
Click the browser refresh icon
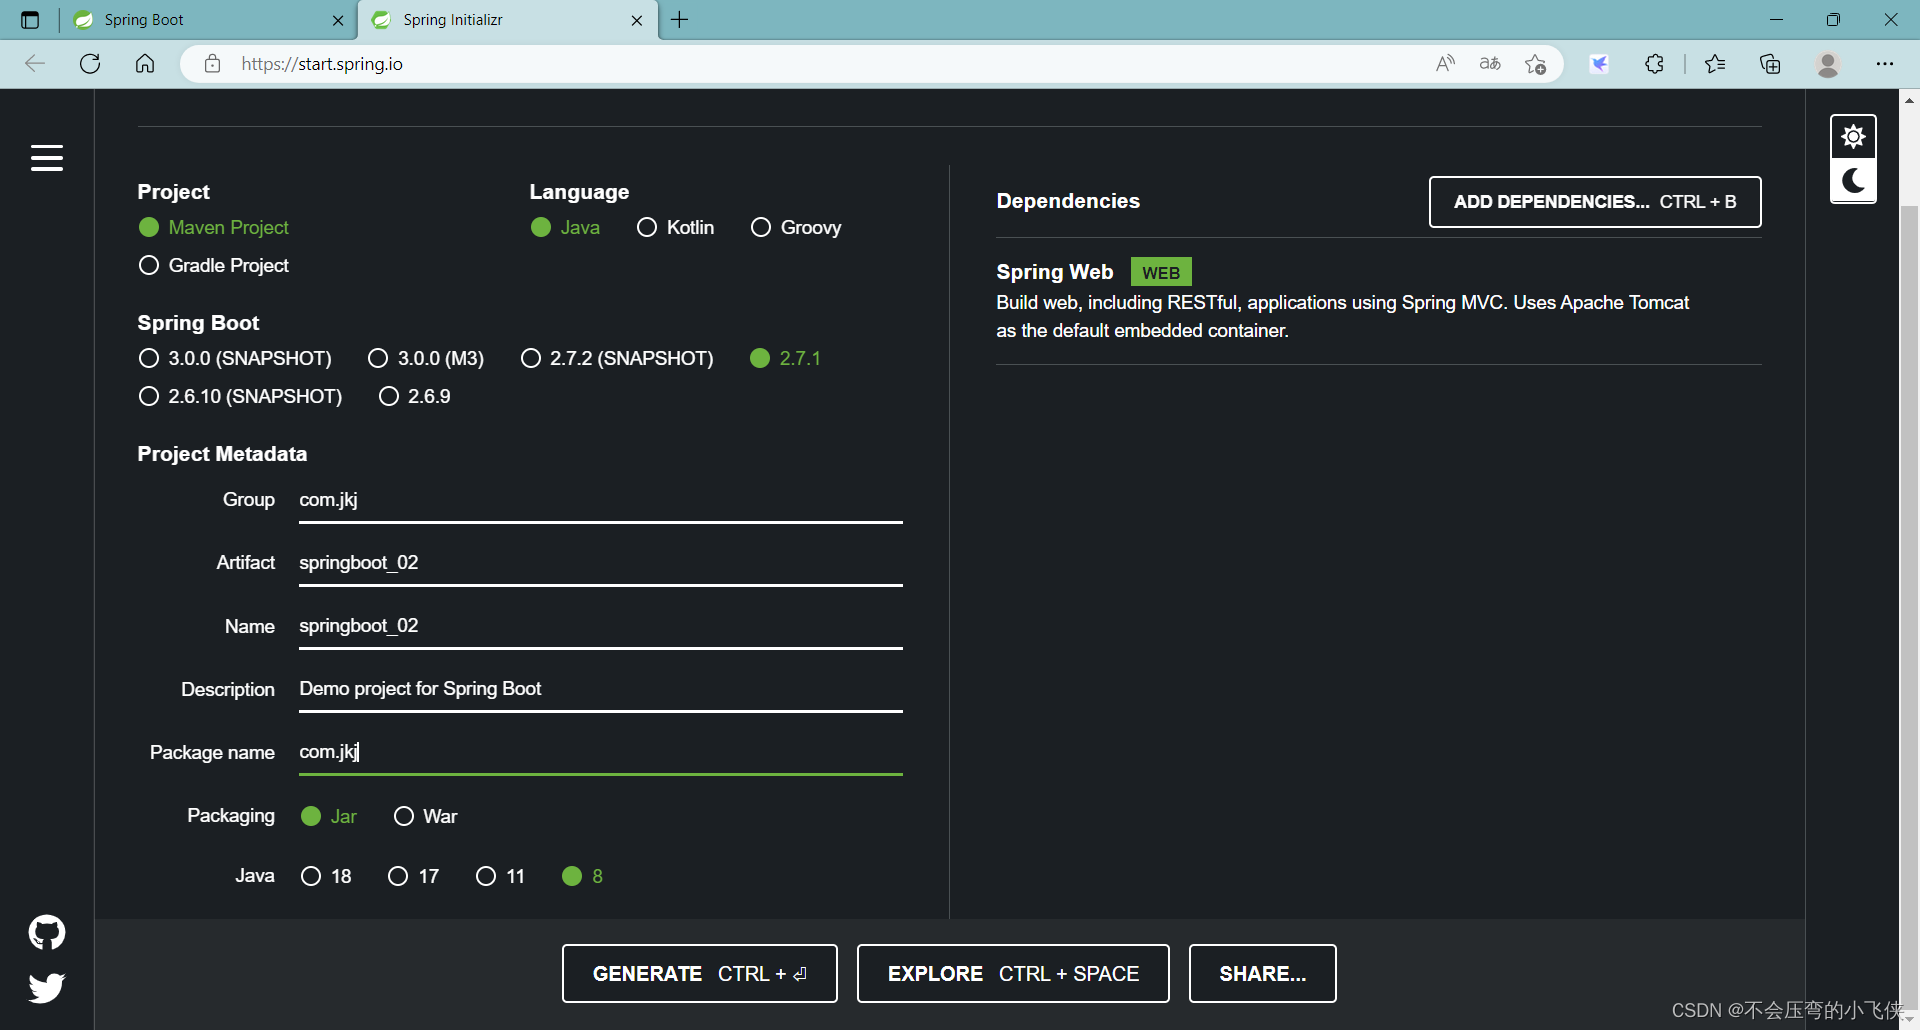(90, 64)
